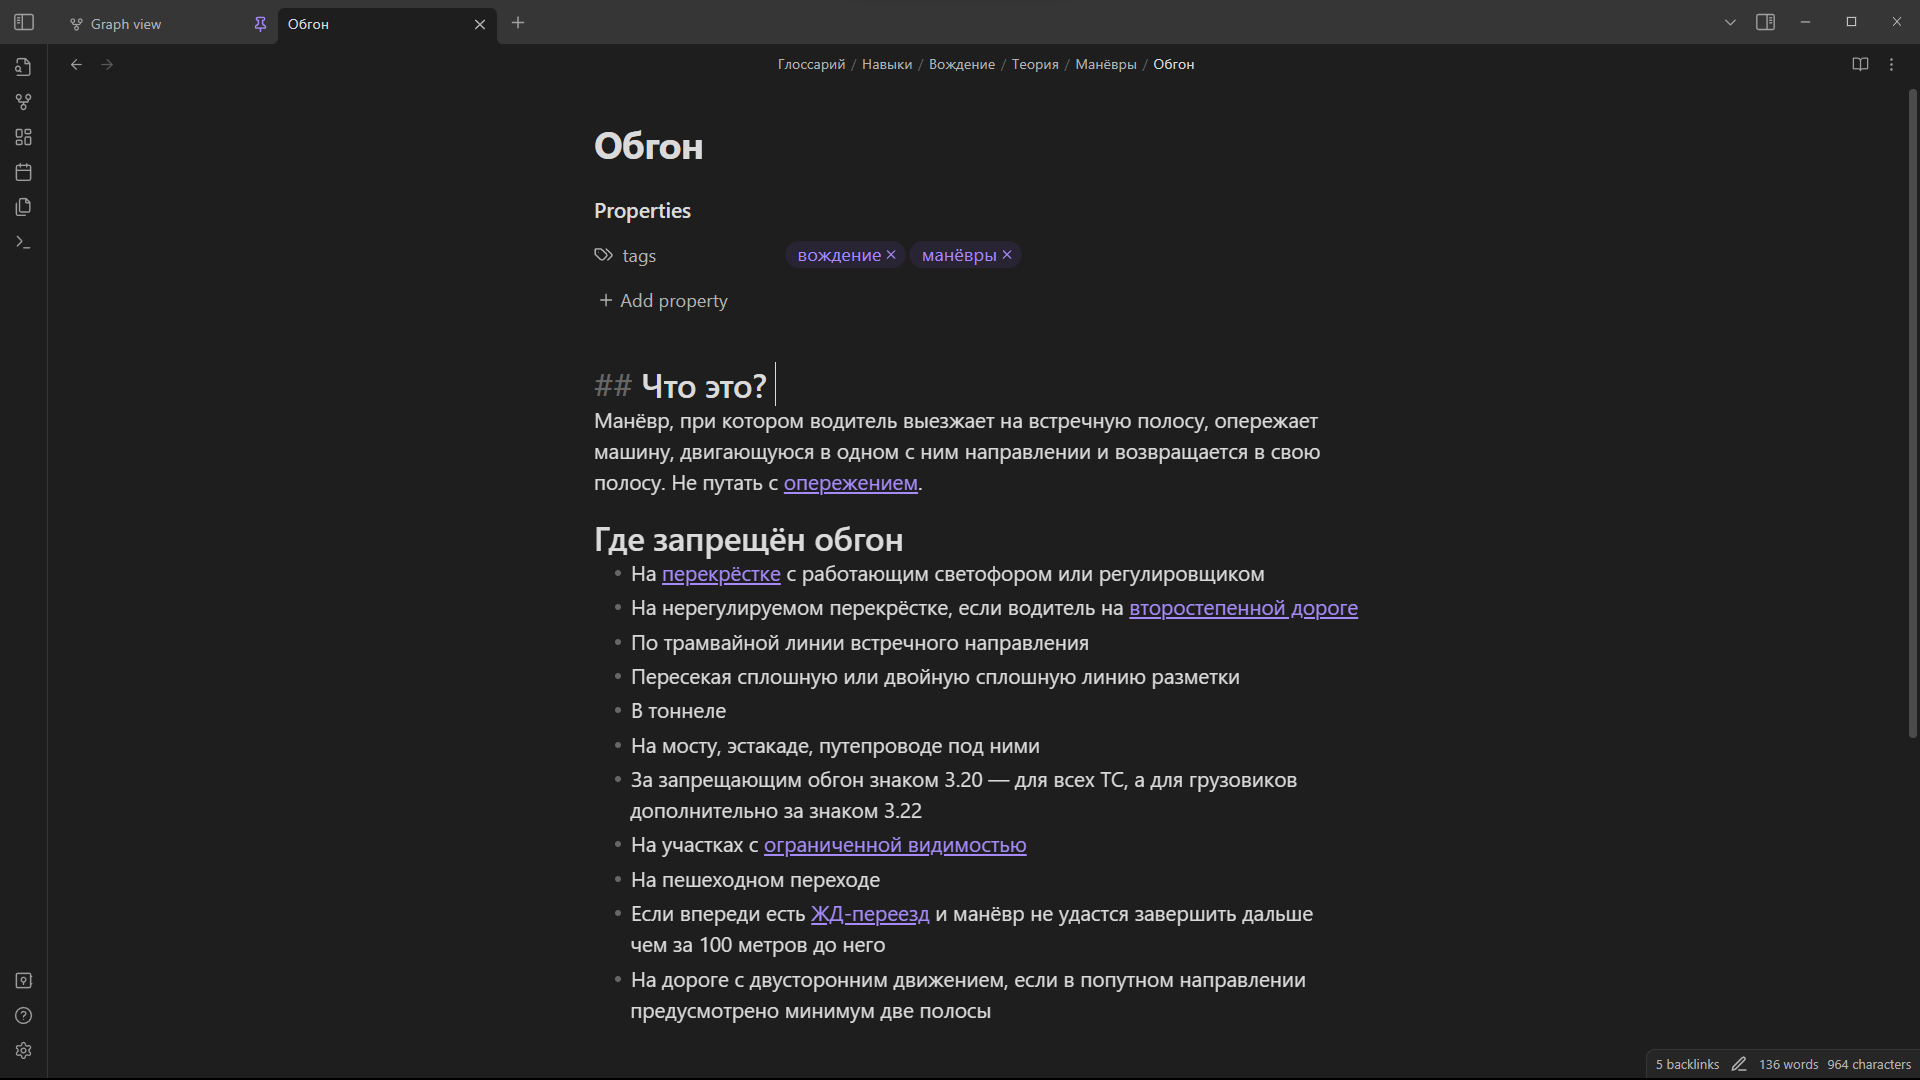The width and height of the screenshot is (1920, 1080).
Task: Follow the перекрёстке link
Action: coord(721,574)
